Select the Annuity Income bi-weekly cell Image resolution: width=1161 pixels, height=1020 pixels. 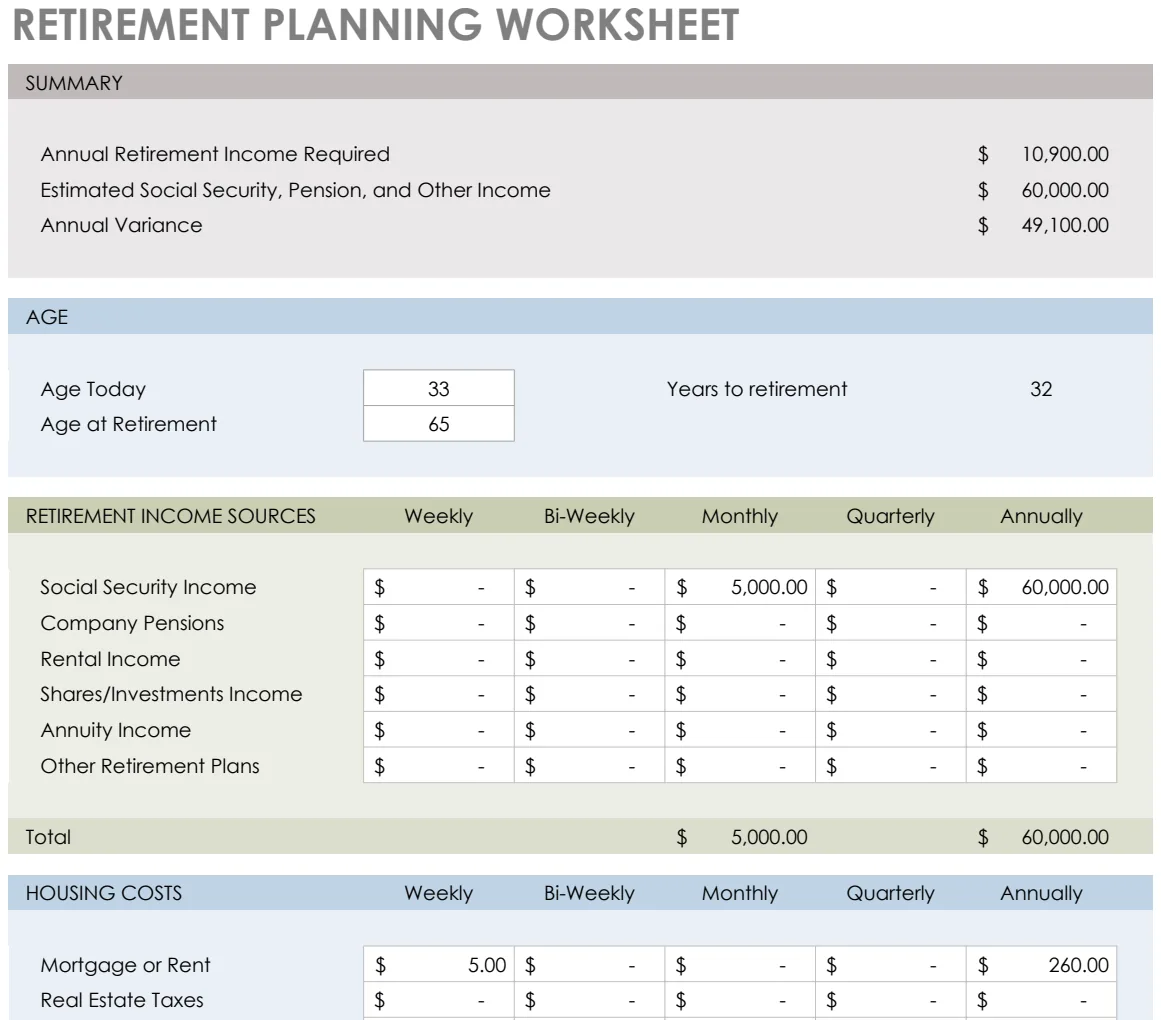click(589, 729)
